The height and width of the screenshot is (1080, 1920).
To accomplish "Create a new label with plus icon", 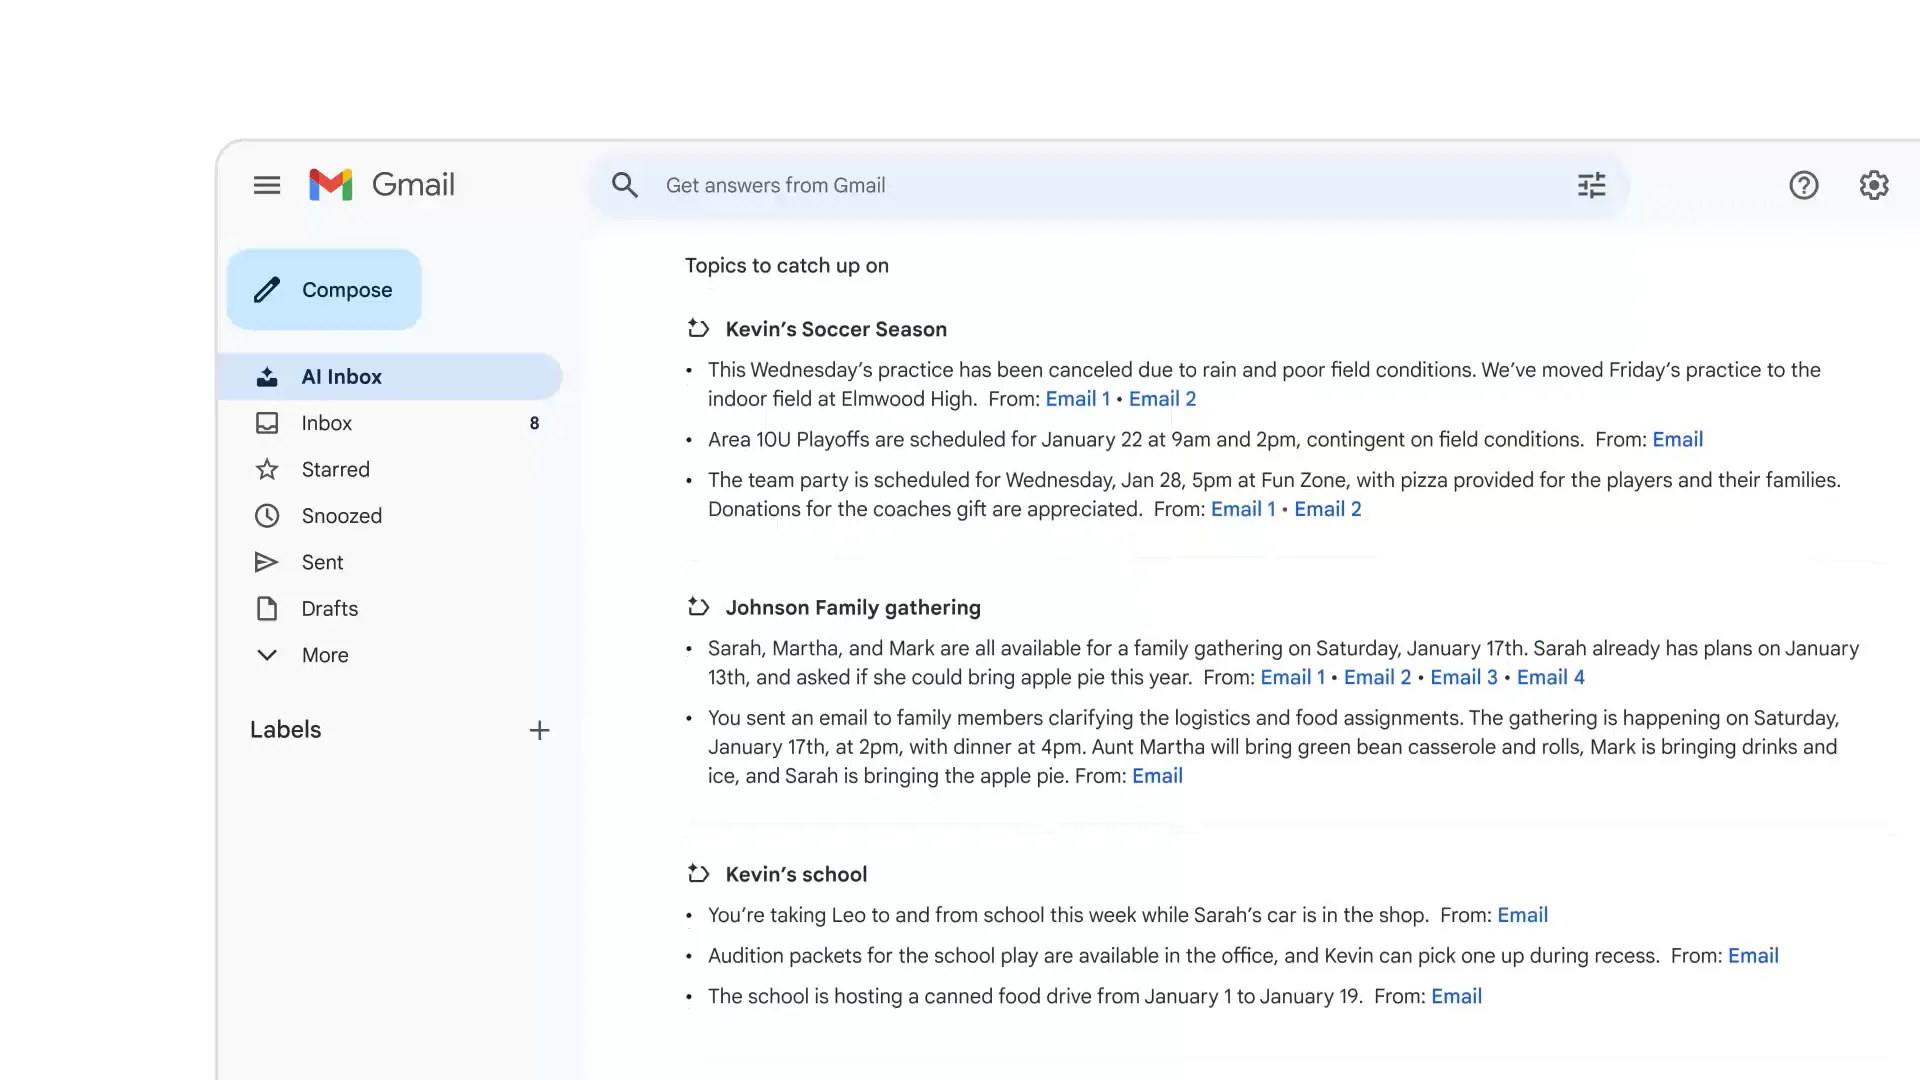I will (539, 730).
